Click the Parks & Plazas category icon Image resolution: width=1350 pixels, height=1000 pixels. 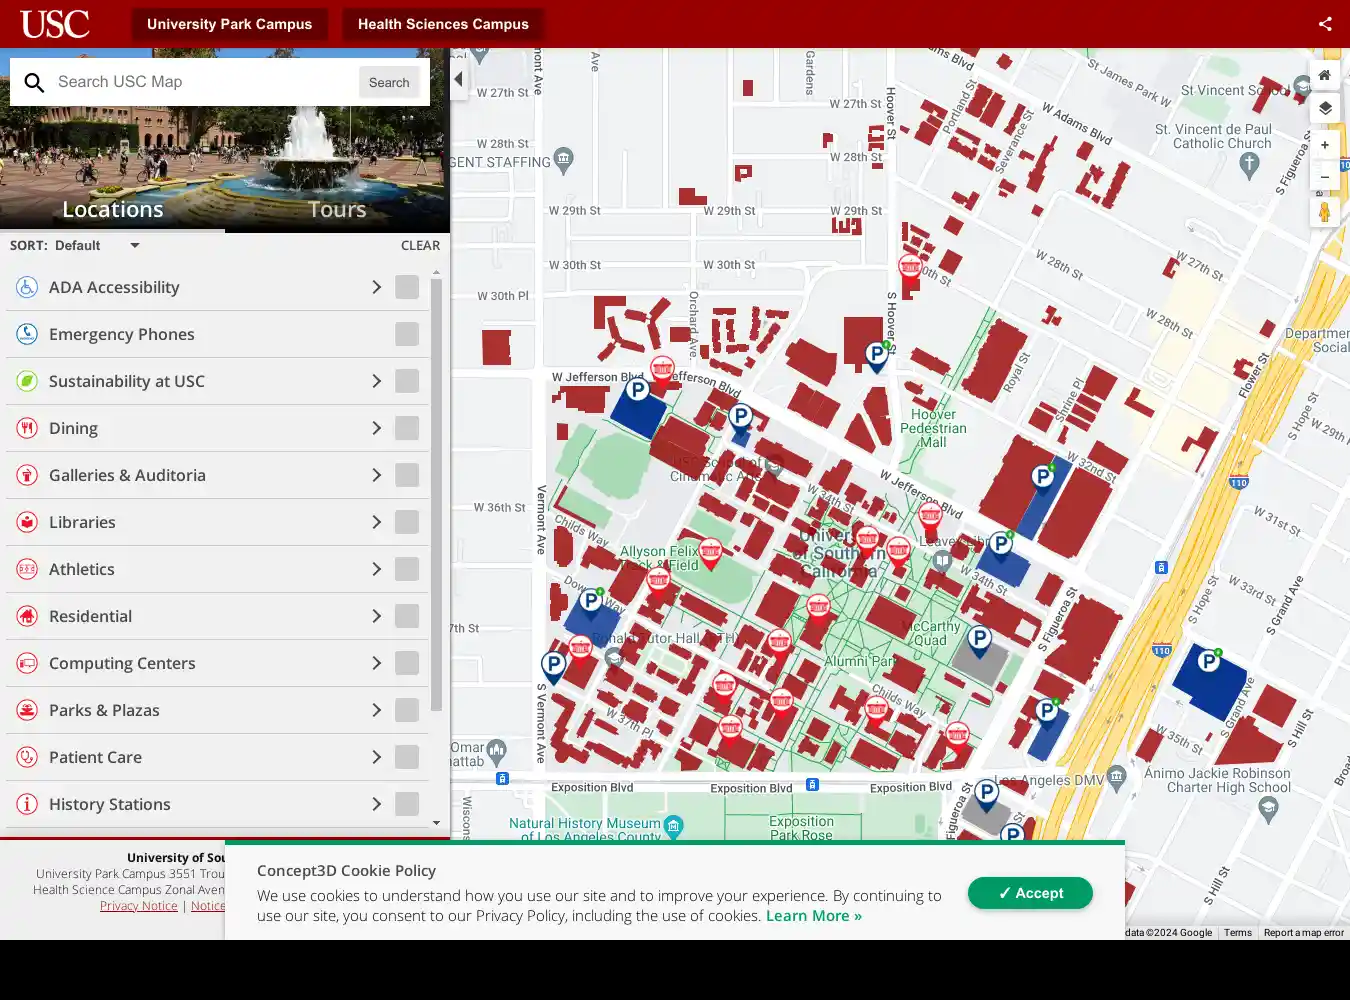click(x=27, y=710)
